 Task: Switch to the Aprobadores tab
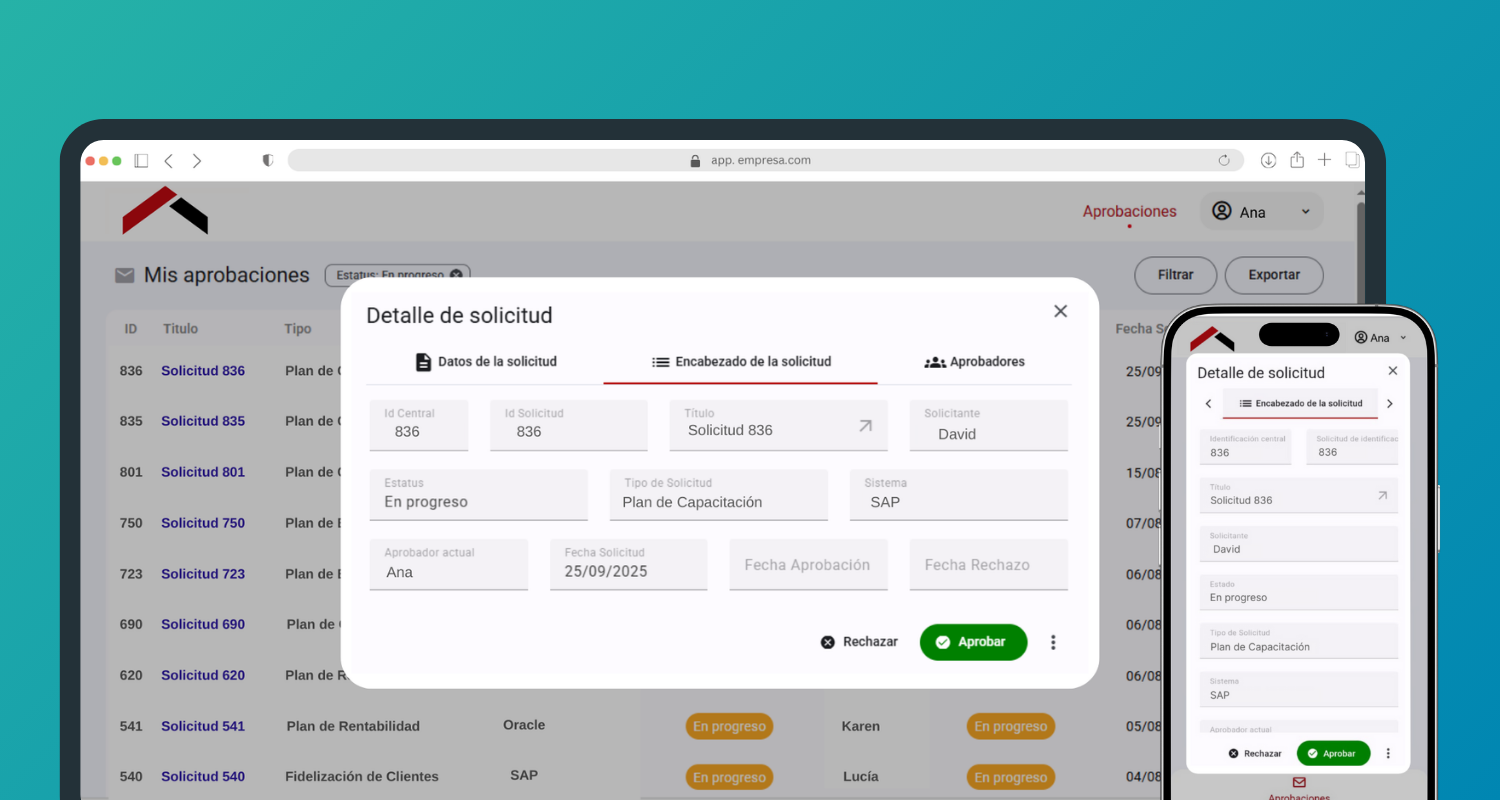click(x=974, y=362)
